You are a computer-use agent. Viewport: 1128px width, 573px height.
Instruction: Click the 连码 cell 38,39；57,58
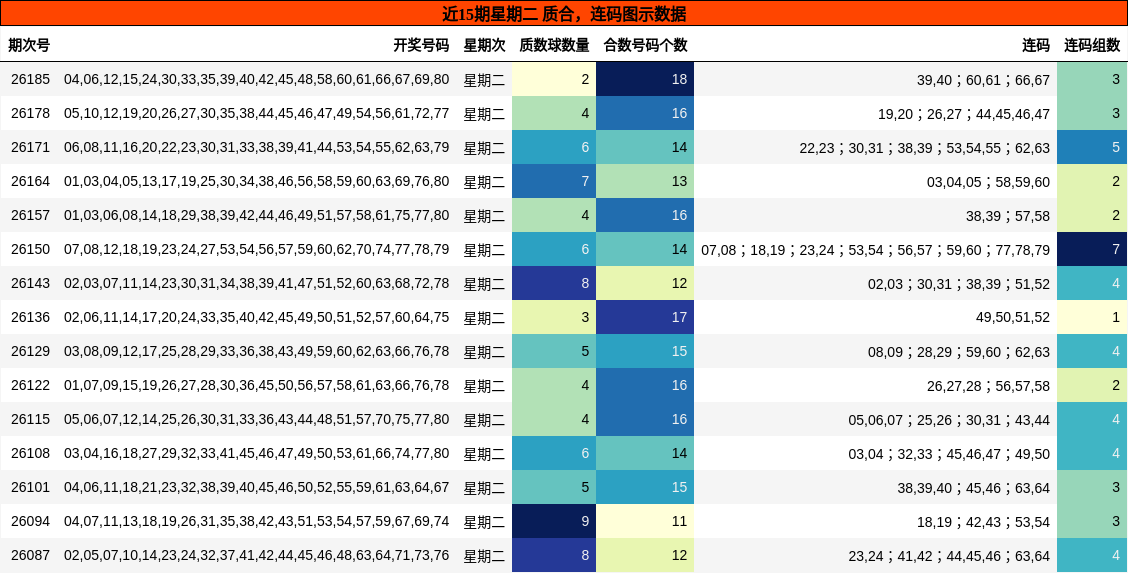[x=1007, y=216]
